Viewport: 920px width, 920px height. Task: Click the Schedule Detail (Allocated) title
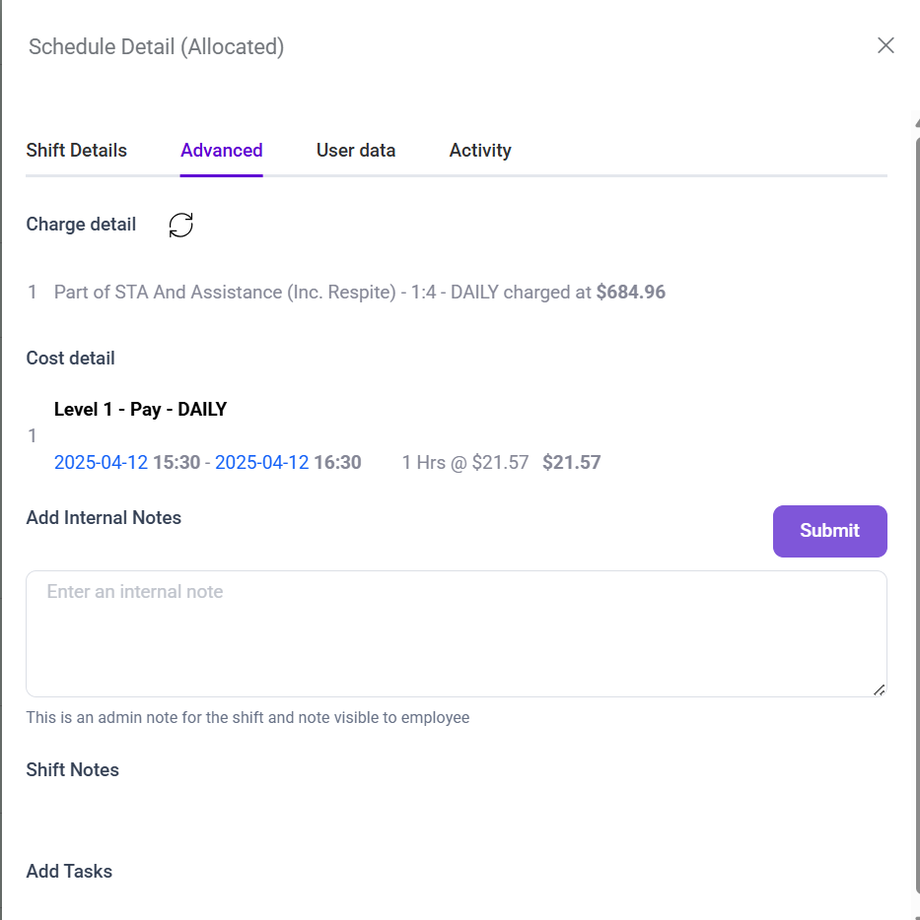point(156,47)
